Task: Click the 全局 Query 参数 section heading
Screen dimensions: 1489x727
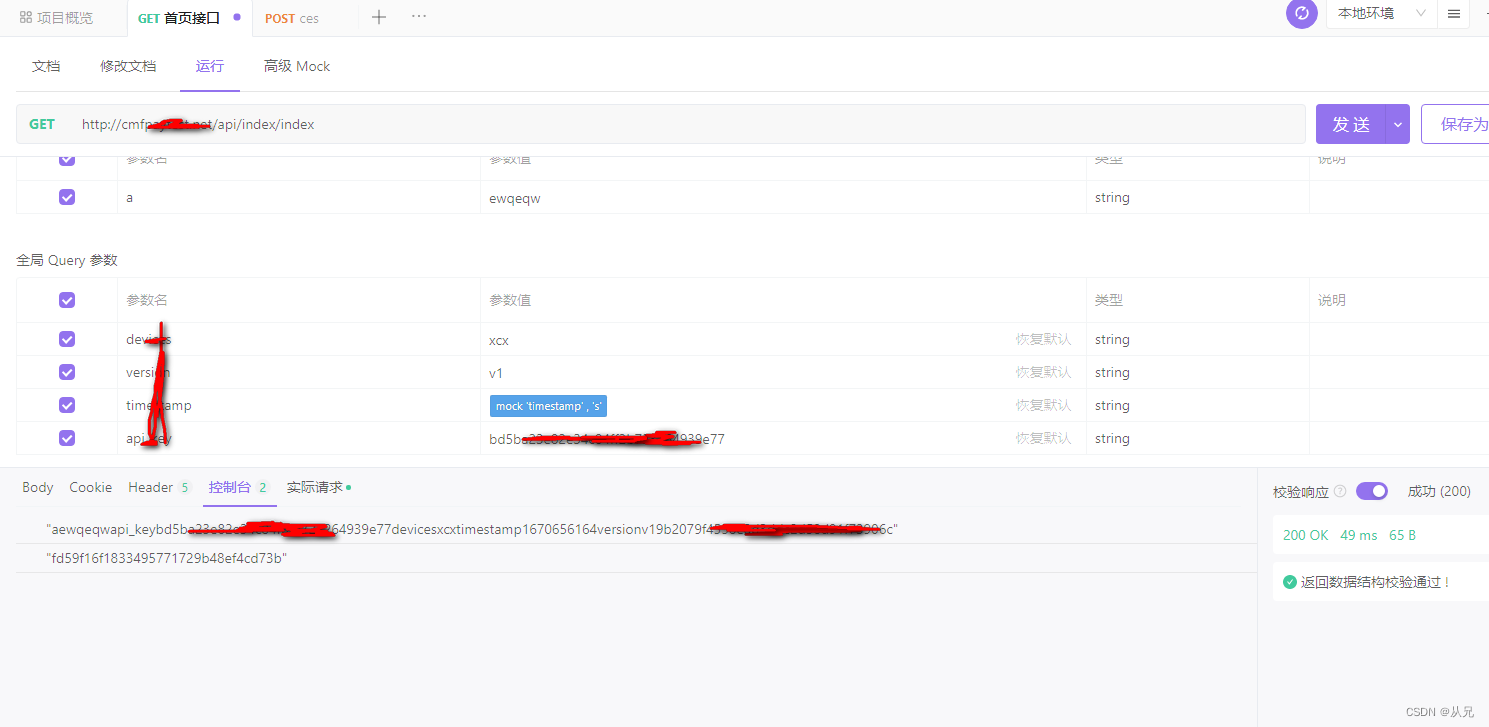Action: pos(67,260)
